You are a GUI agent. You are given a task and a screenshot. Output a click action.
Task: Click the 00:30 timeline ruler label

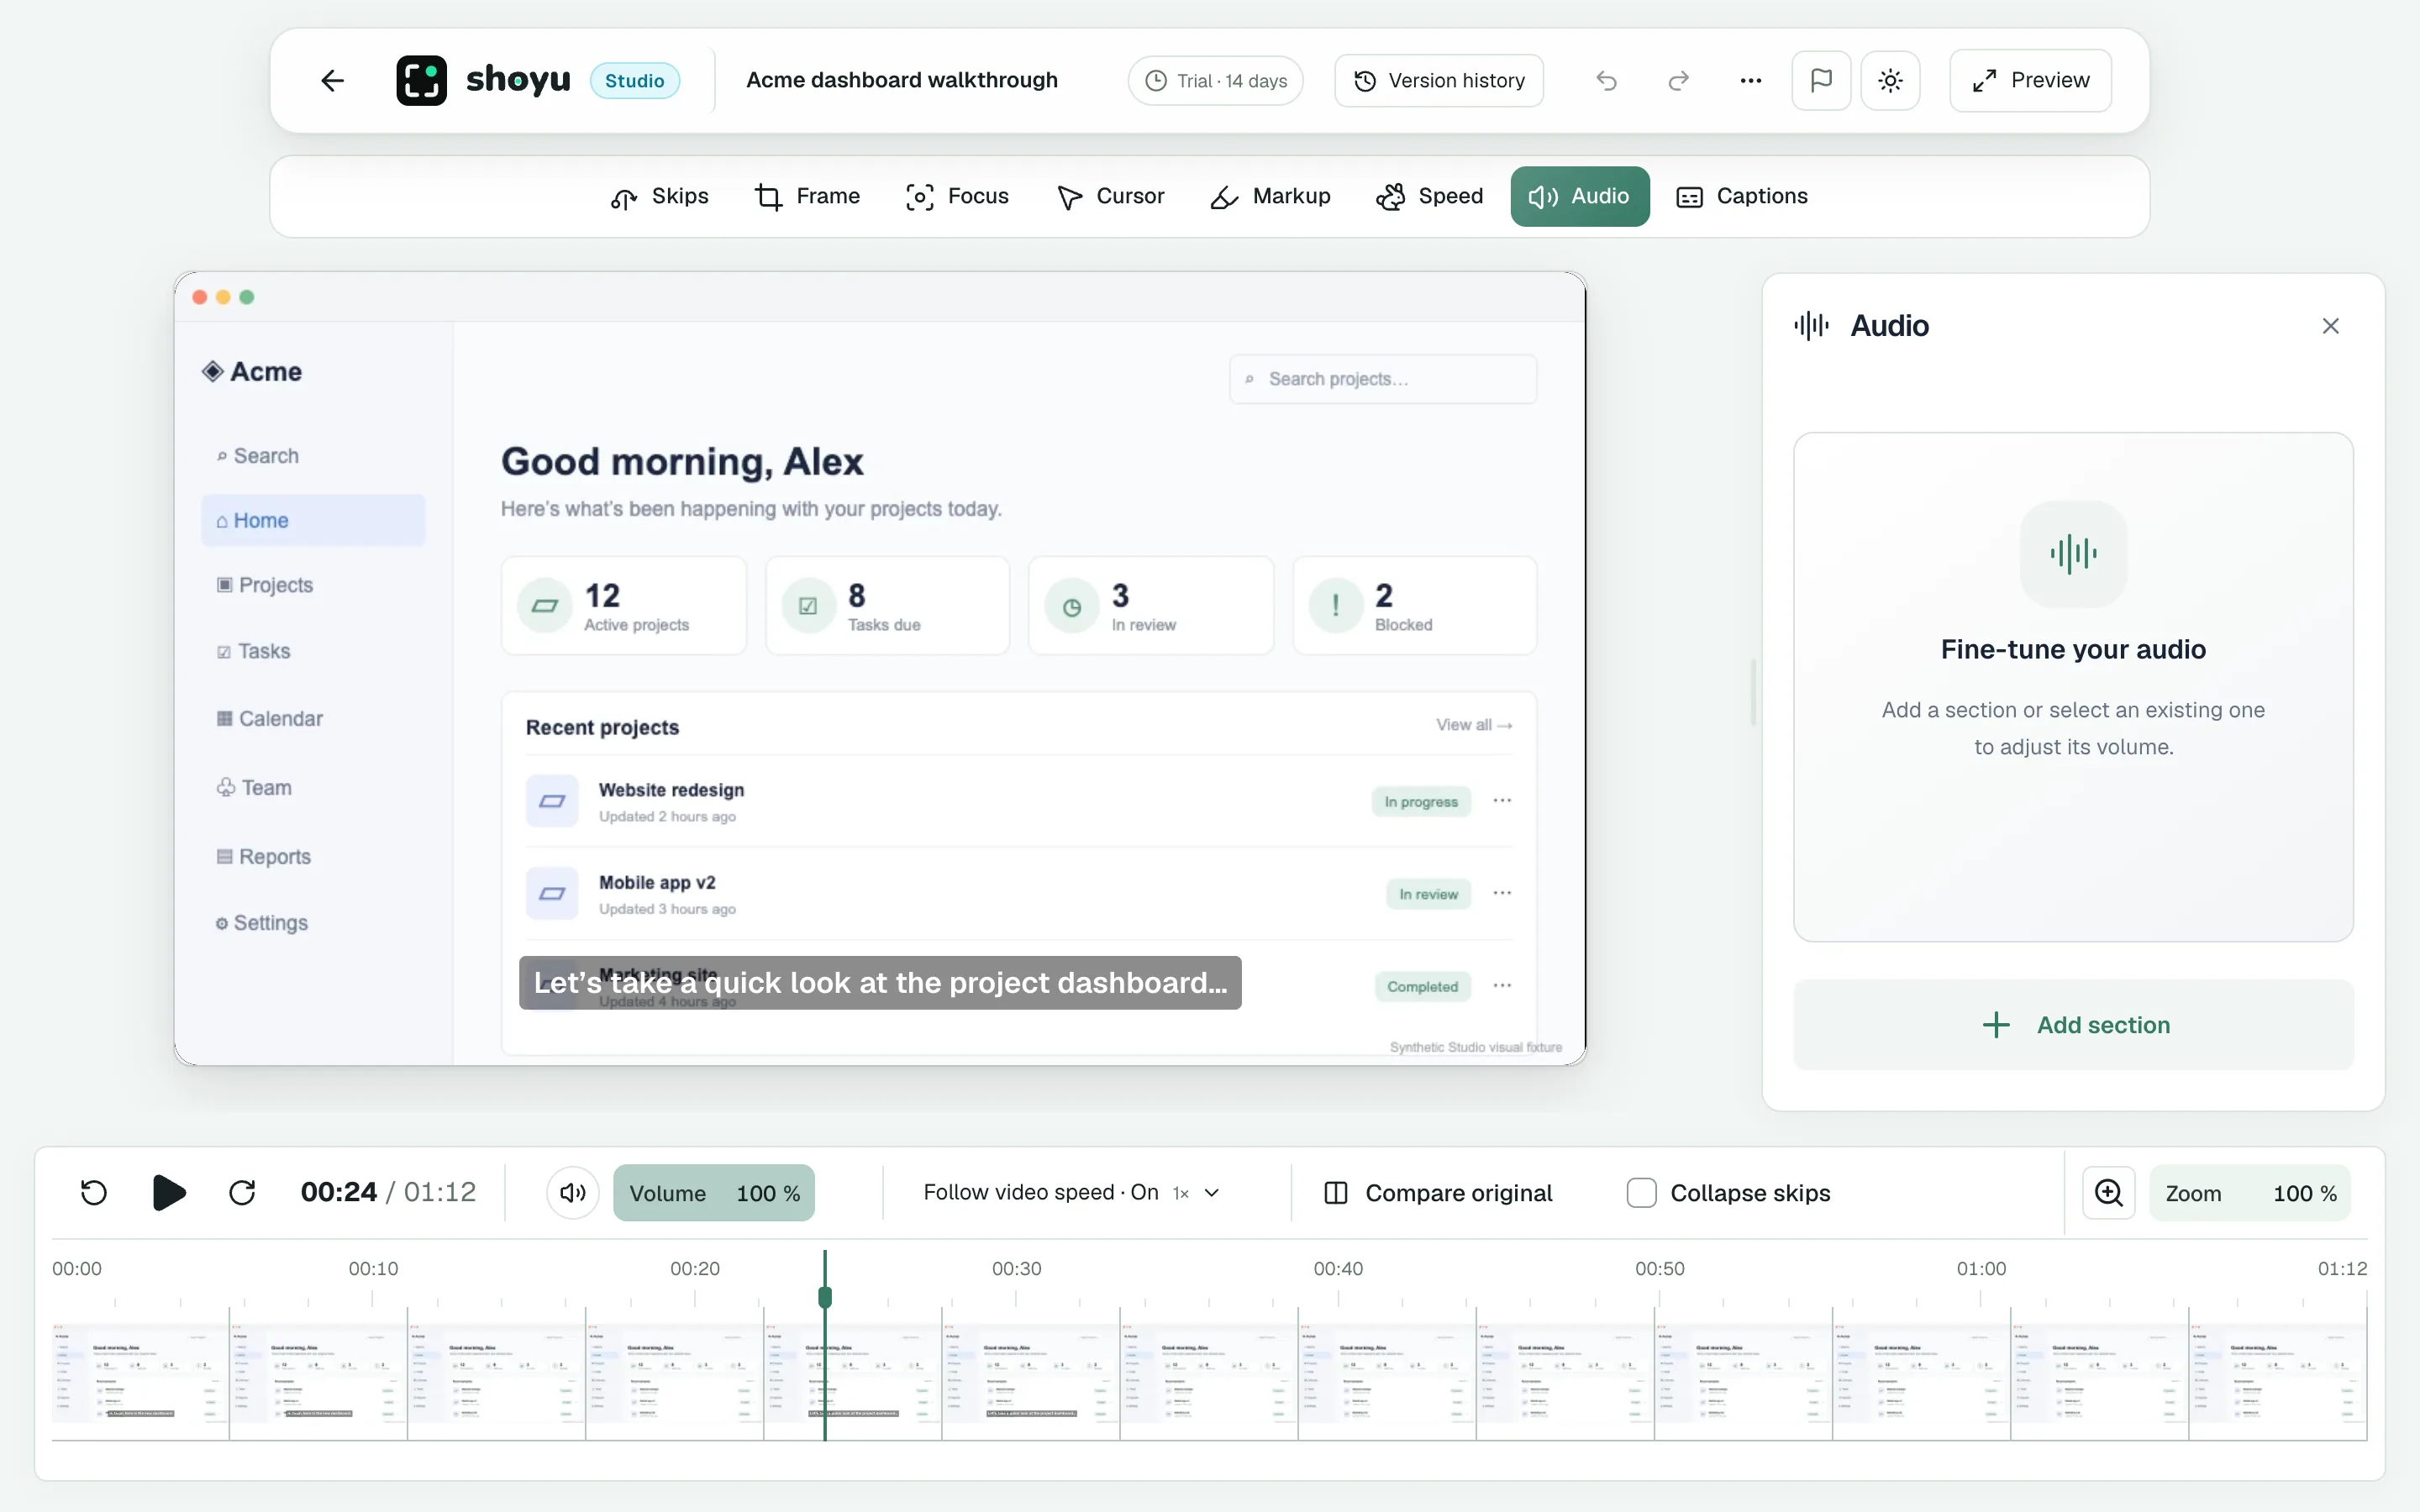pyautogui.click(x=1016, y=1268)
